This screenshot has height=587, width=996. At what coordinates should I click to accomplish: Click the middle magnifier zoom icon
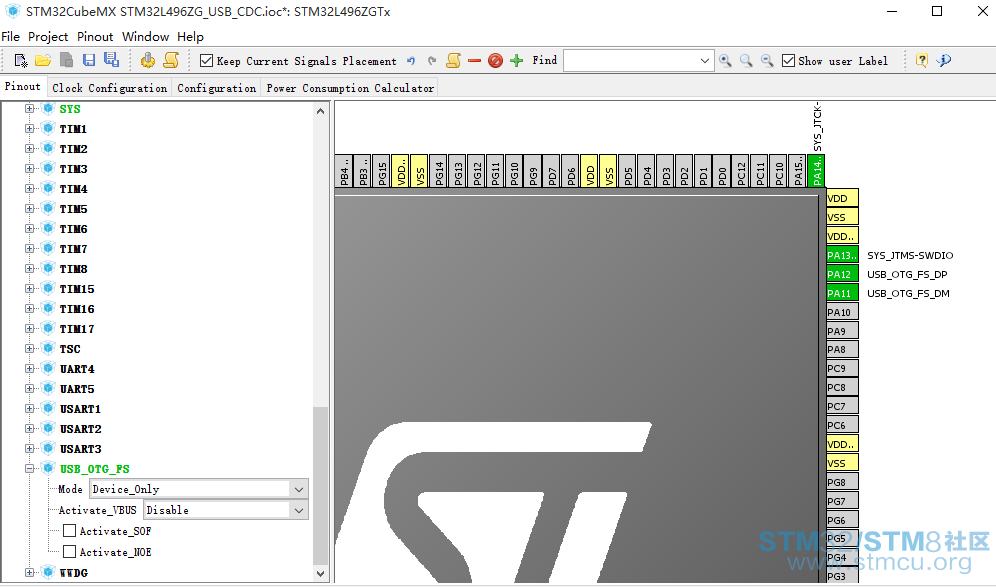(746, 61)
